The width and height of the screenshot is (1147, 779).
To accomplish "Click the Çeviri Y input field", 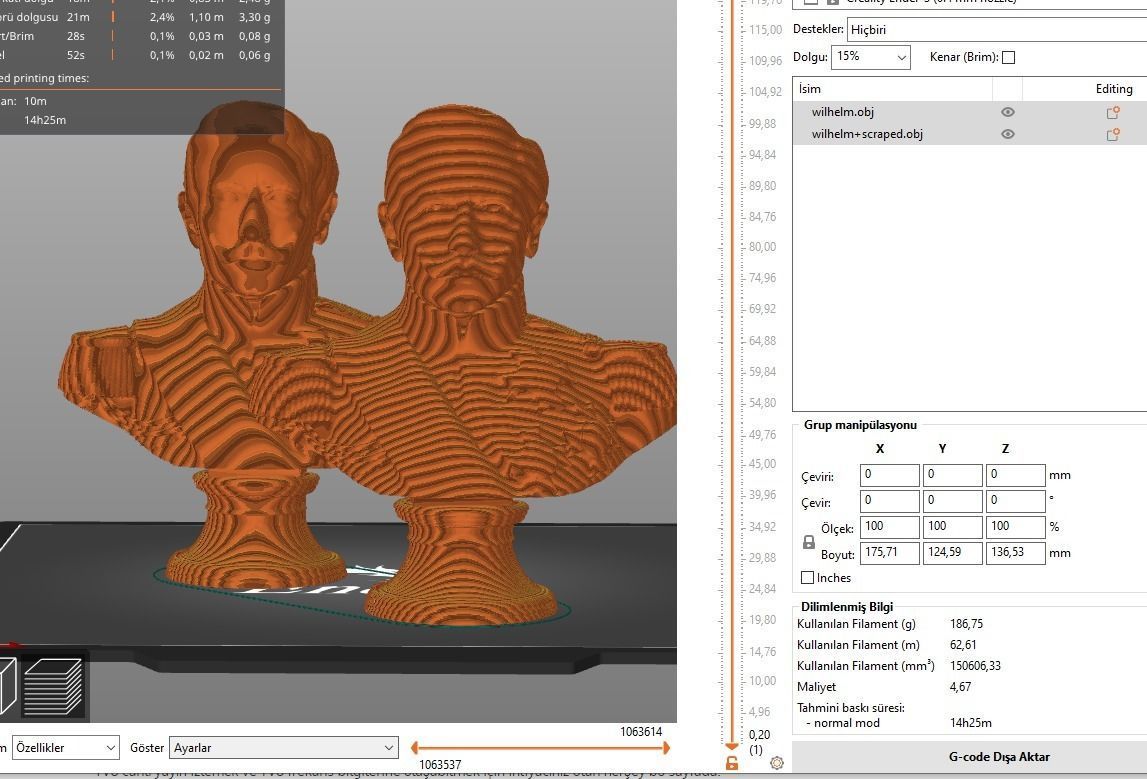I will [x=952, y=475].
